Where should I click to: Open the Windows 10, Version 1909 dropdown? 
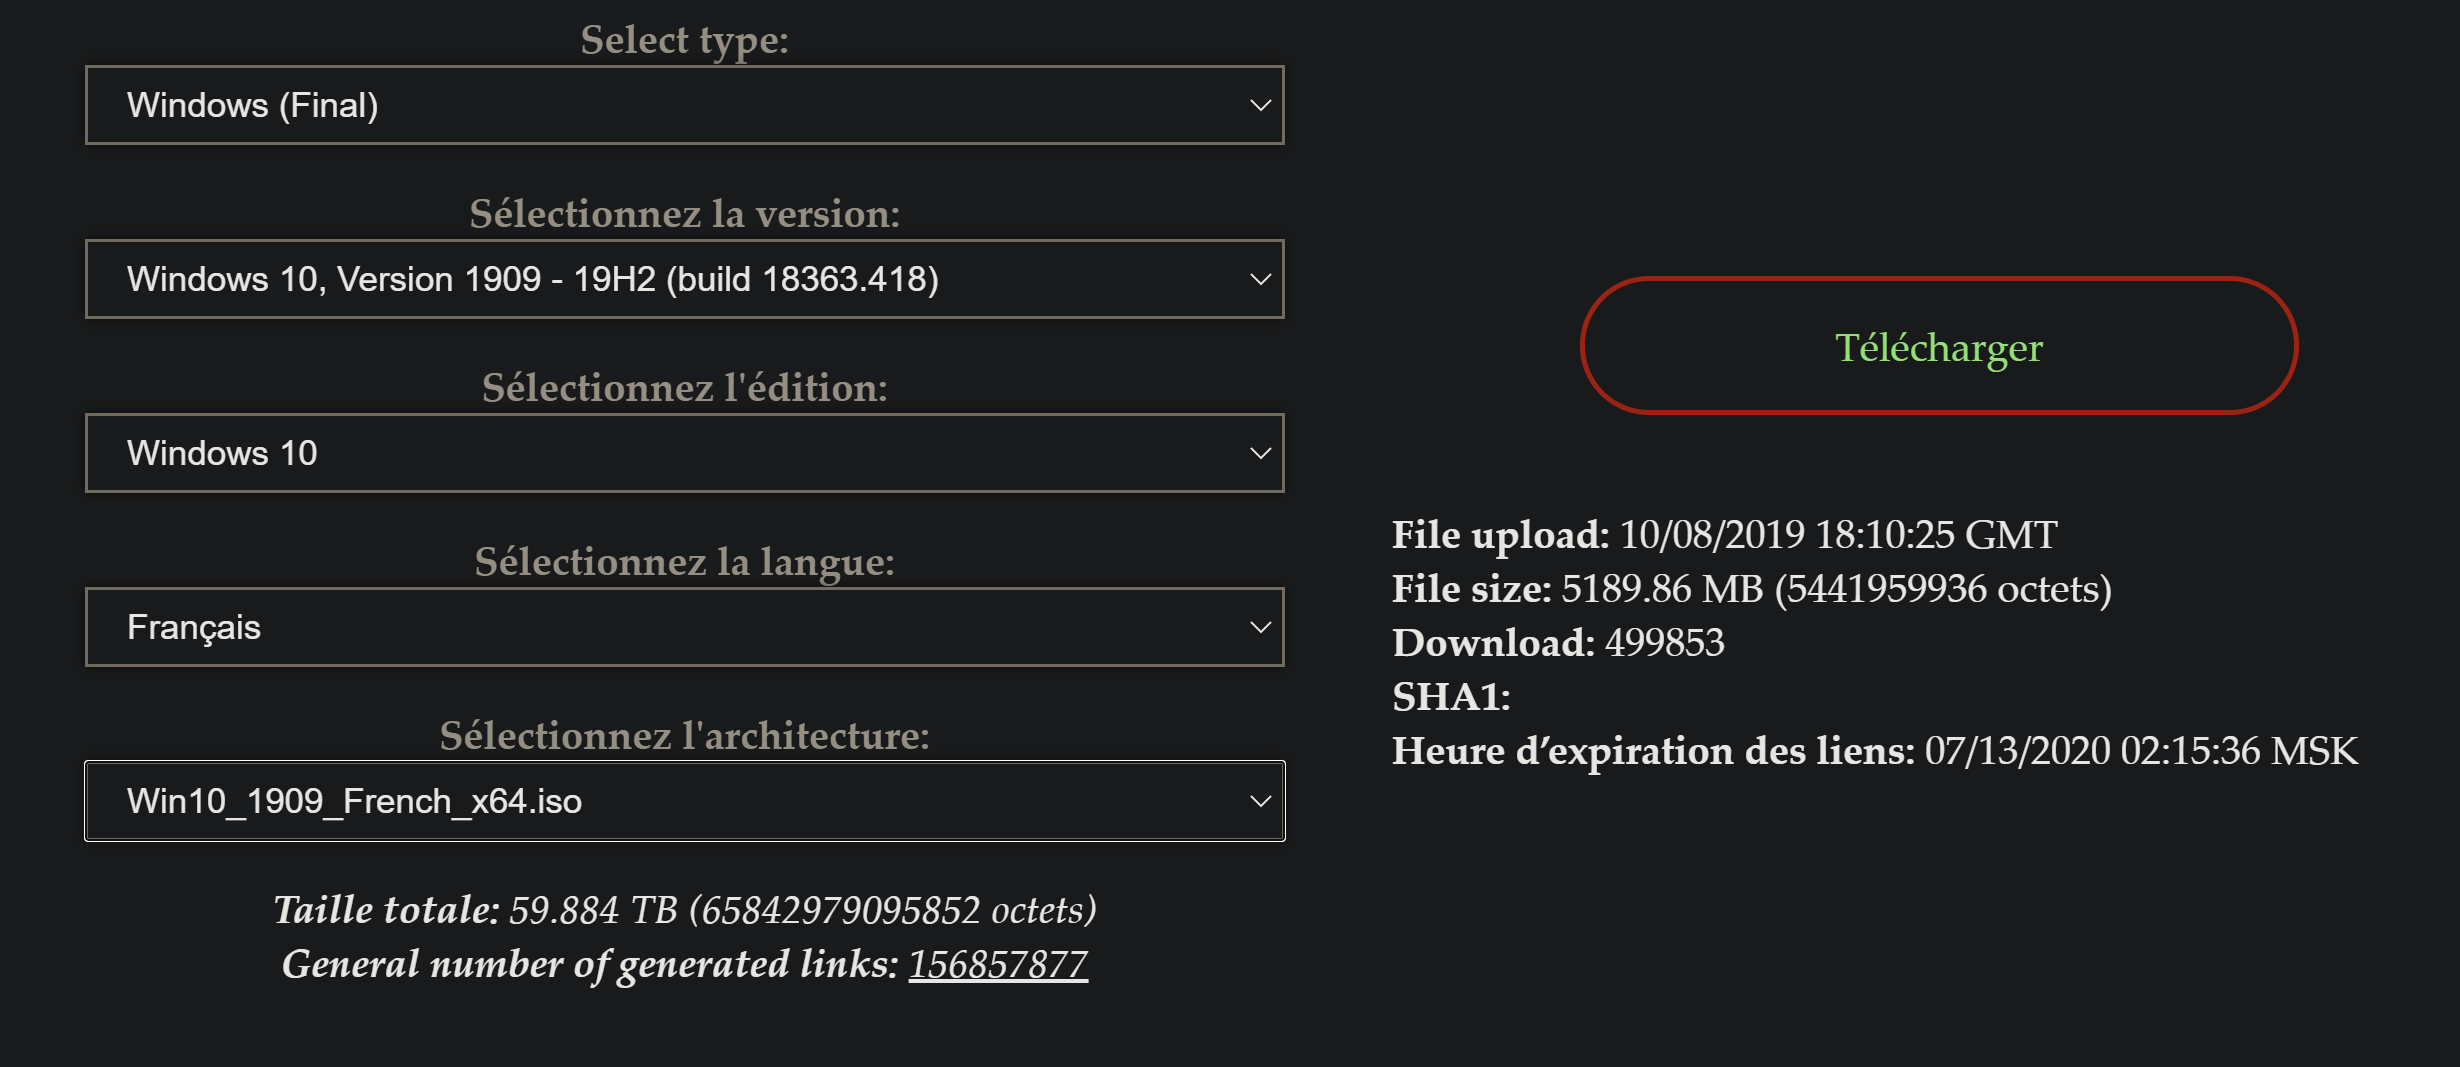tap(685, 279)
